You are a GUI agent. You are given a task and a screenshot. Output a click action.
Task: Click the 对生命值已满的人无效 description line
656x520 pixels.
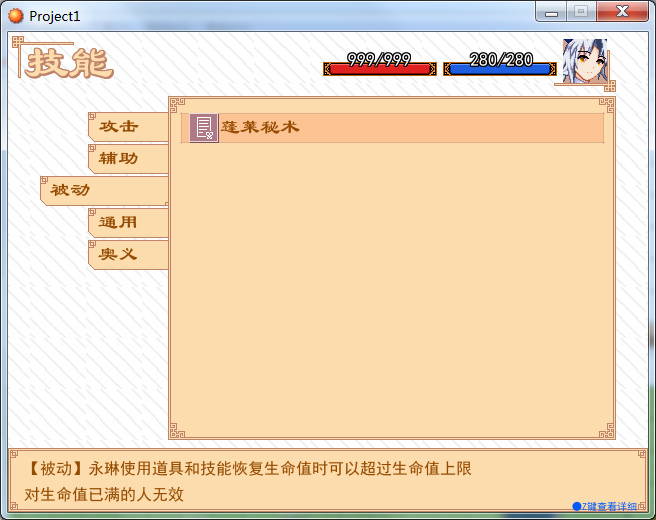[x=104, y=494]
